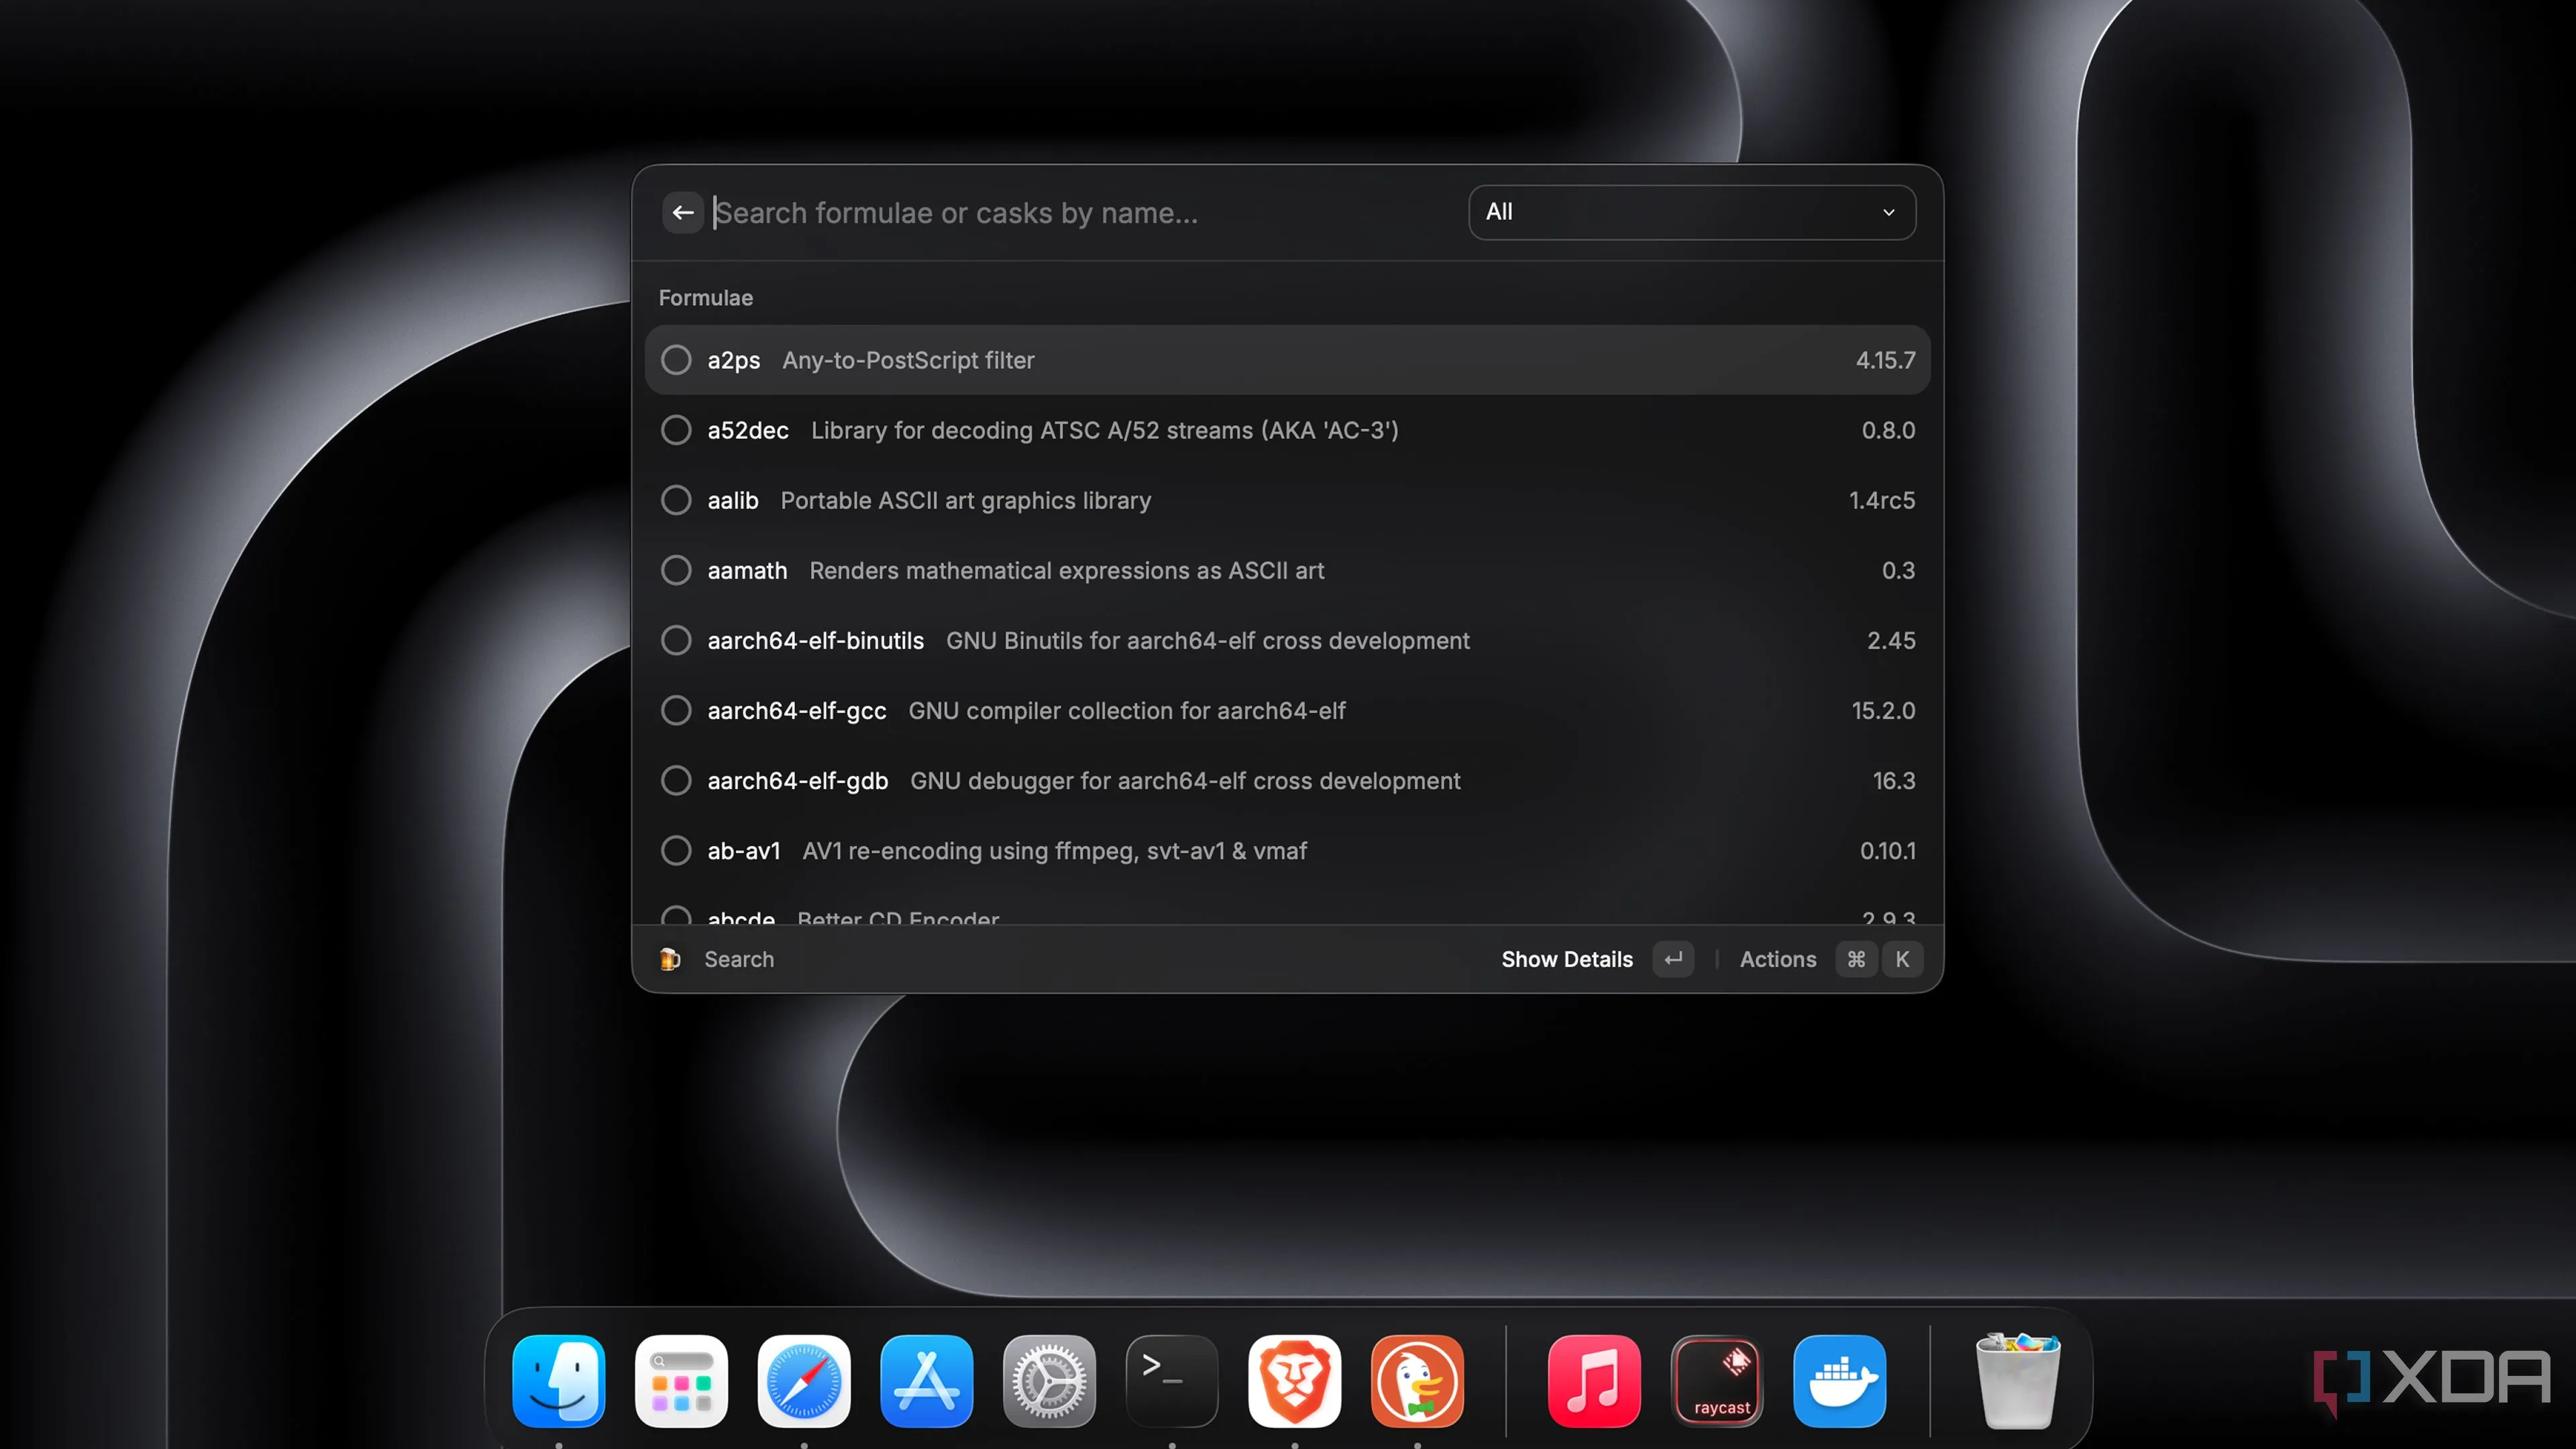This screenshot has height=1449, width=2576.
Task: Click the Show Details button
Action: [1566, 959]
